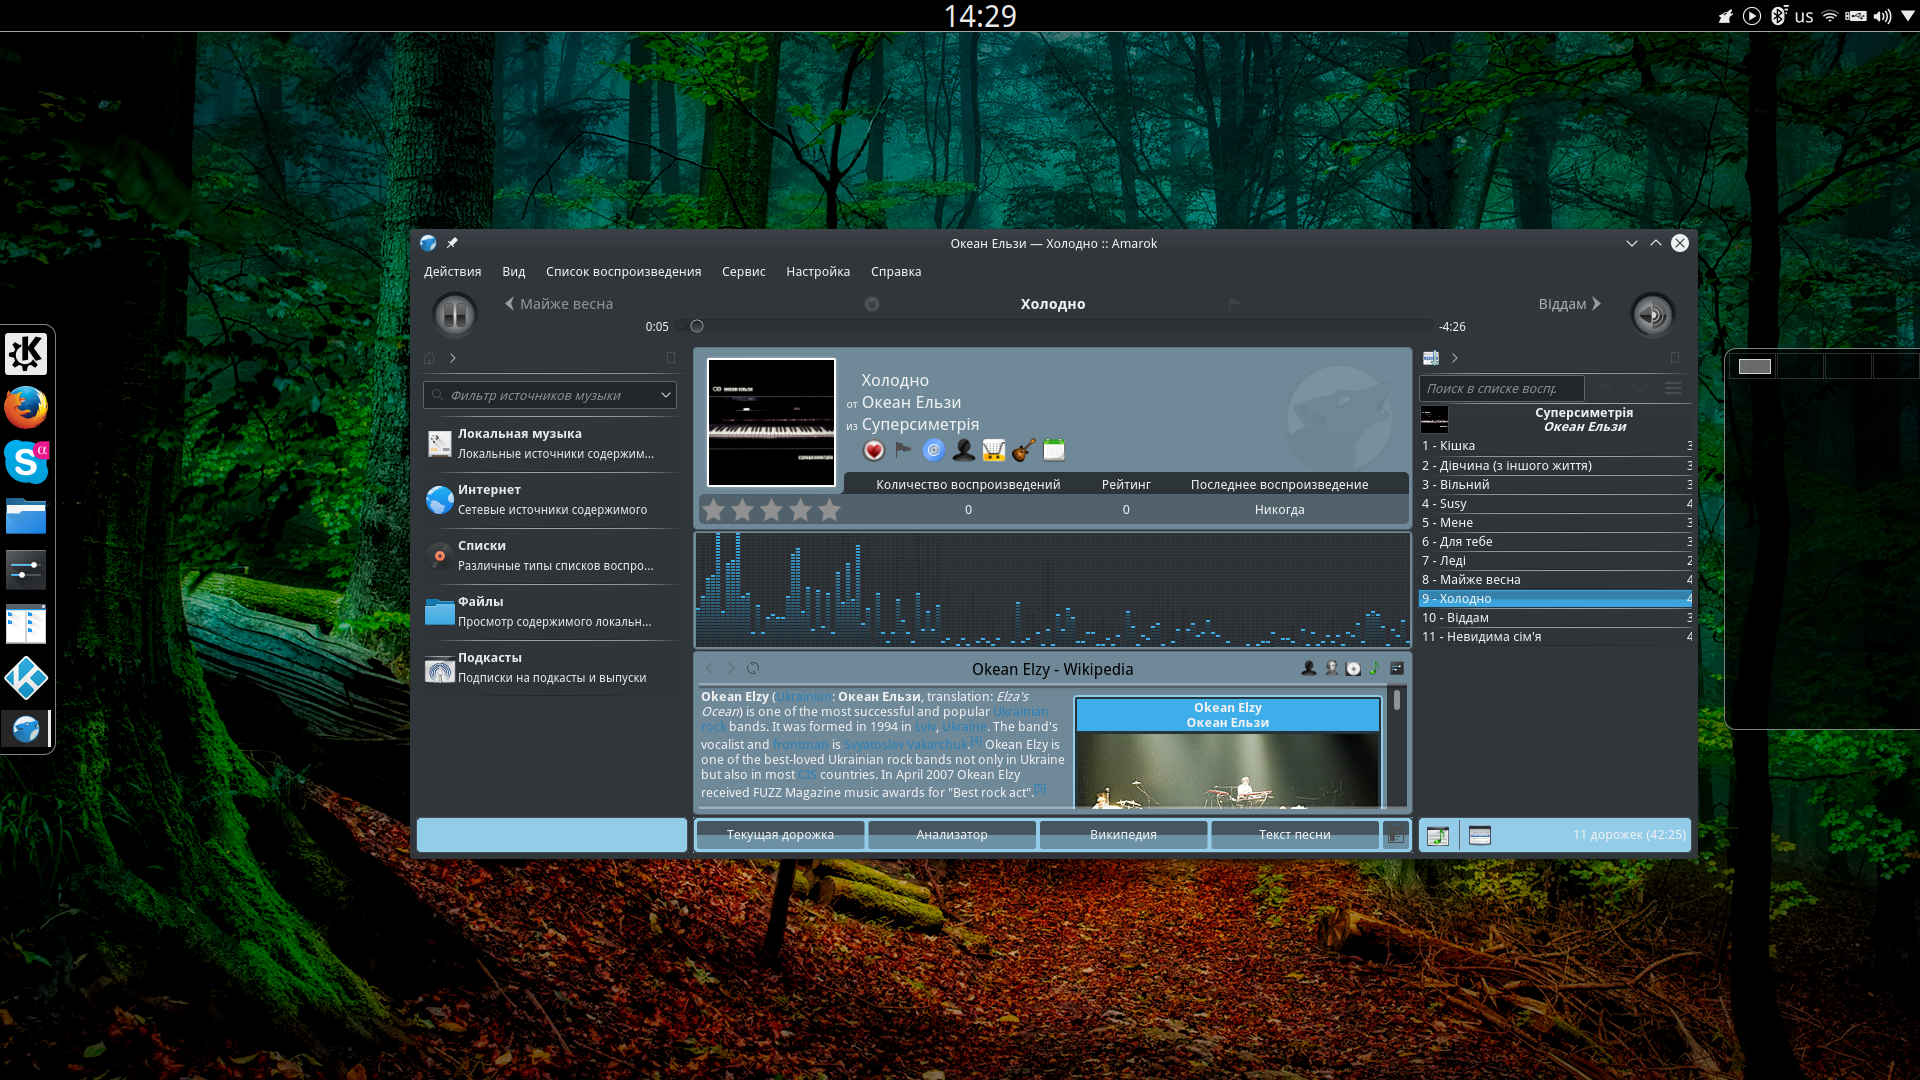
Task: Toggle the Текст песни applet button
Action: tap(1294, 835)
